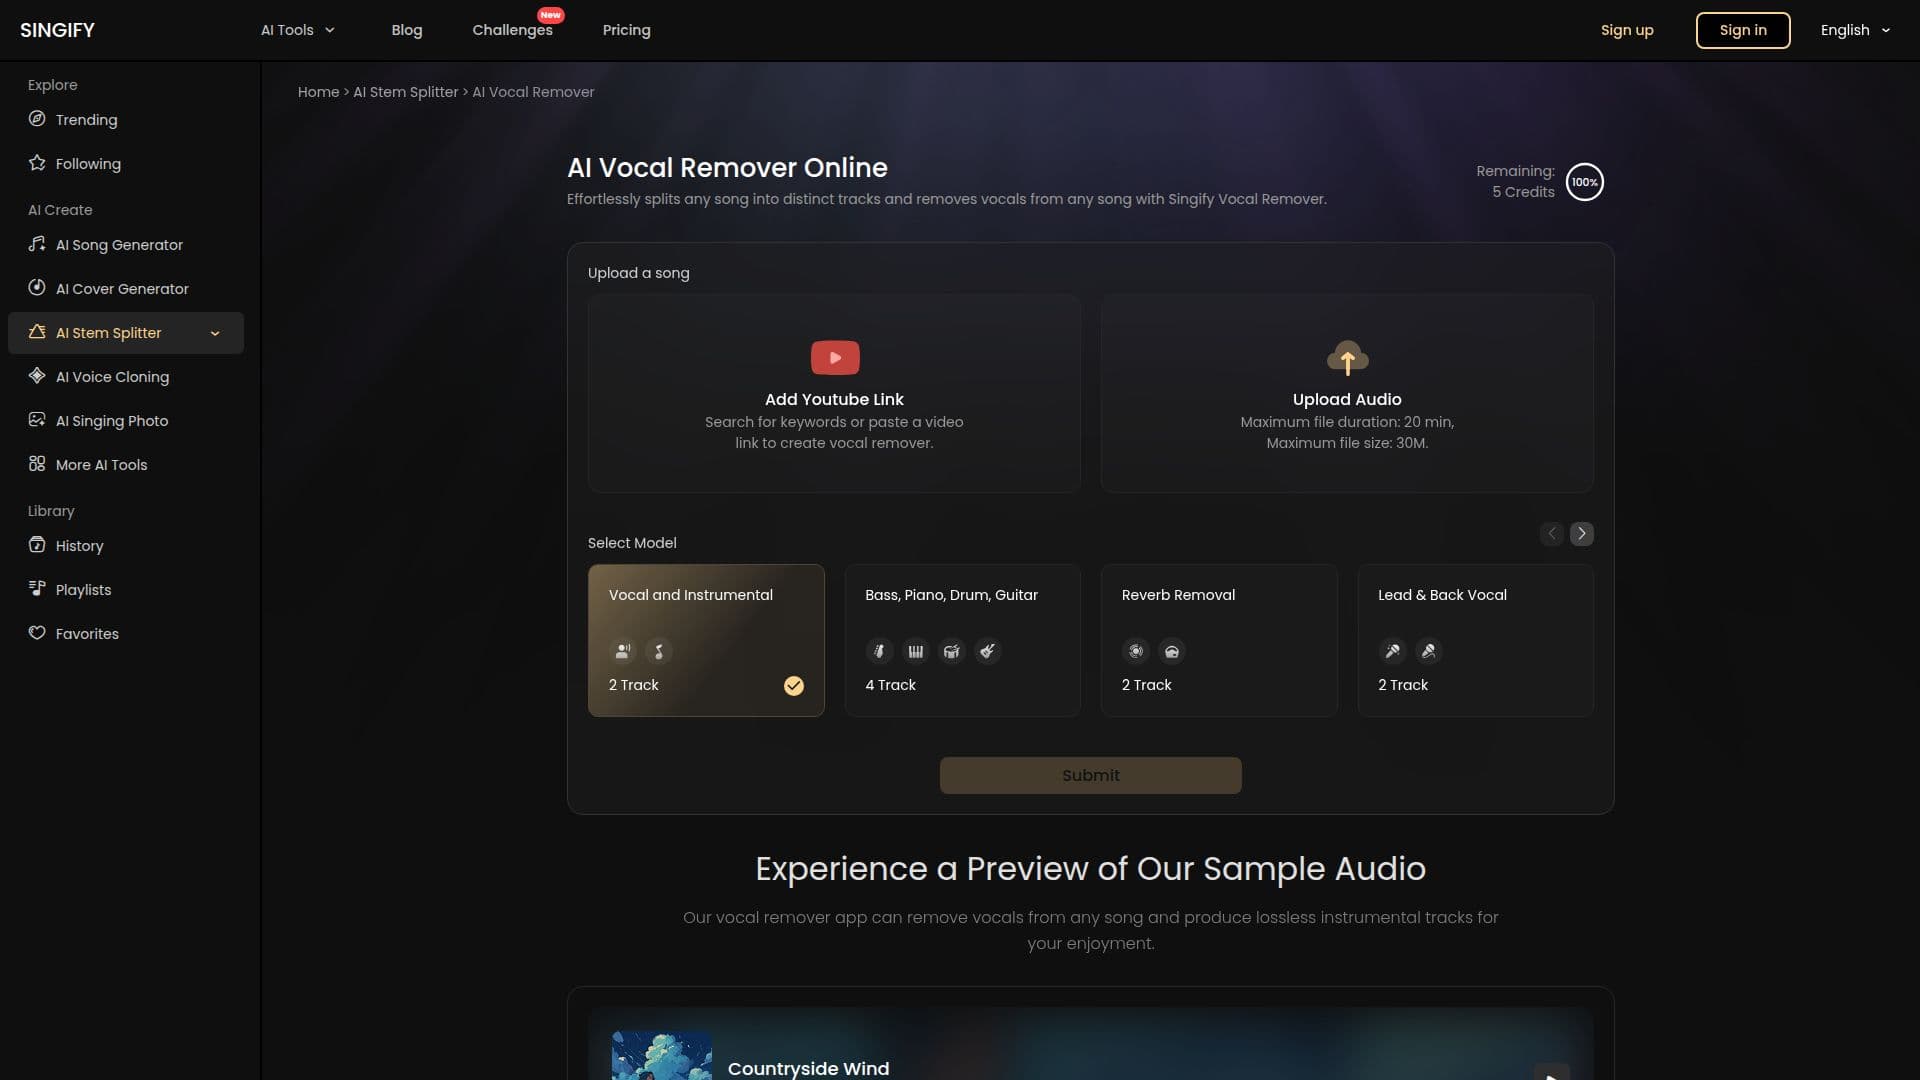Click the AI Stem Splitter breadcrumb link

[405, 92]
